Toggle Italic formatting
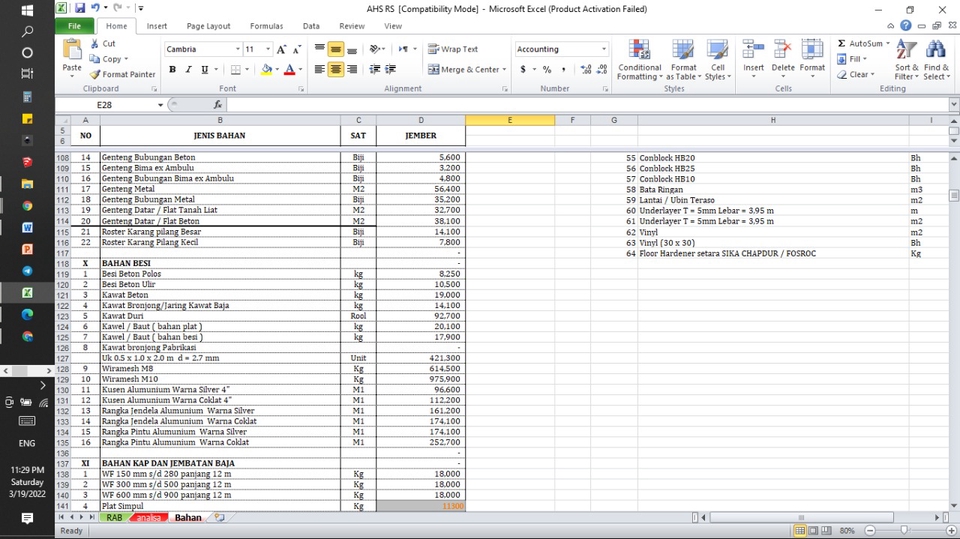This screenshot has width=960, height=539. coord(189,70)
